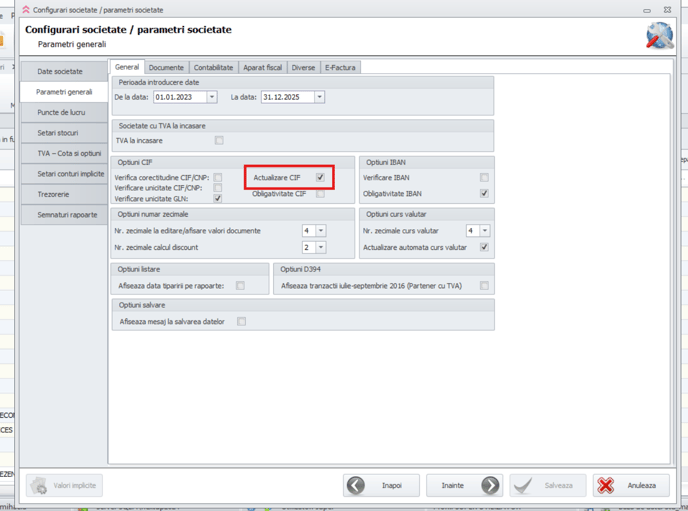Enable TVA la incasare checkbox

tap(219, 141)
